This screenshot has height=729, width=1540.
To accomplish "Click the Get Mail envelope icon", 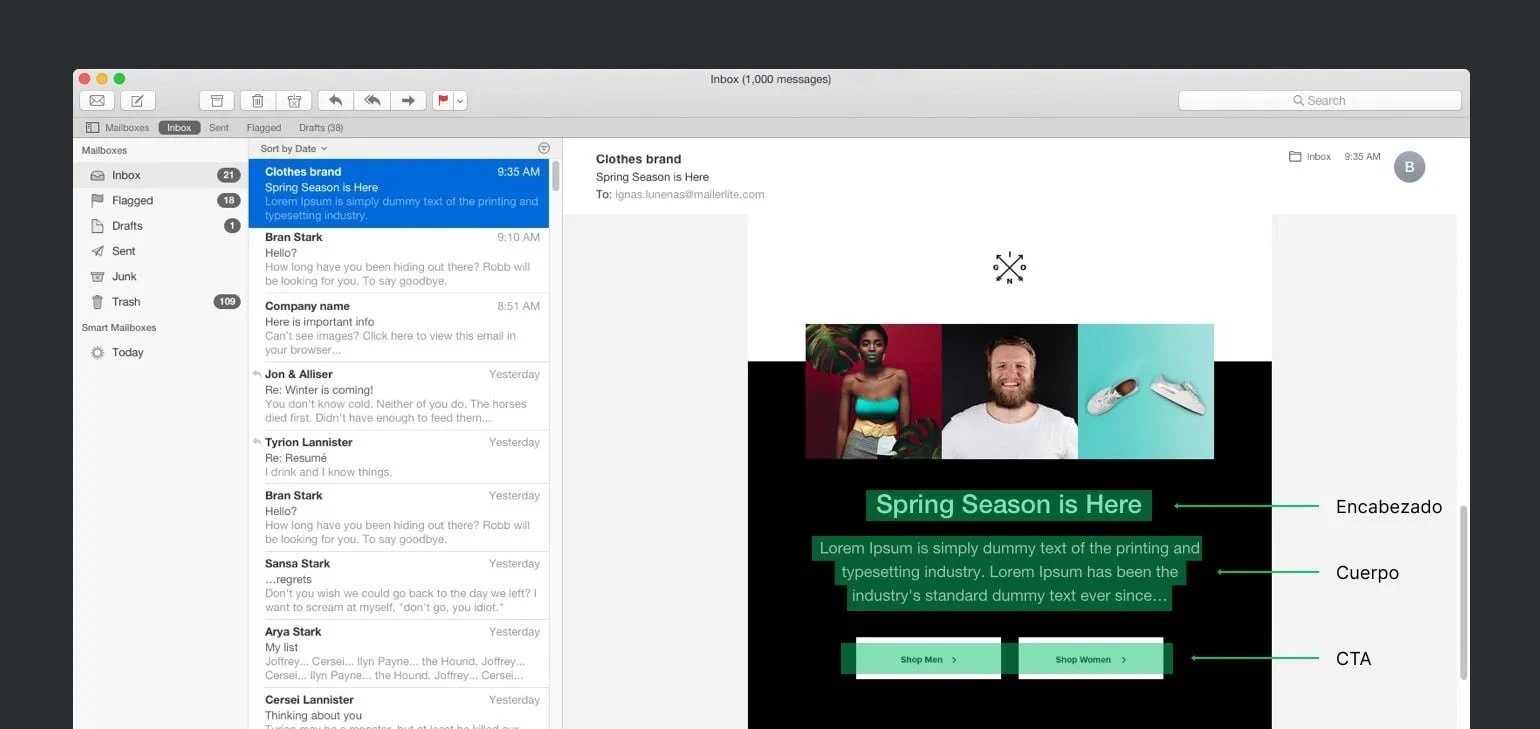I will pos(97,101).
